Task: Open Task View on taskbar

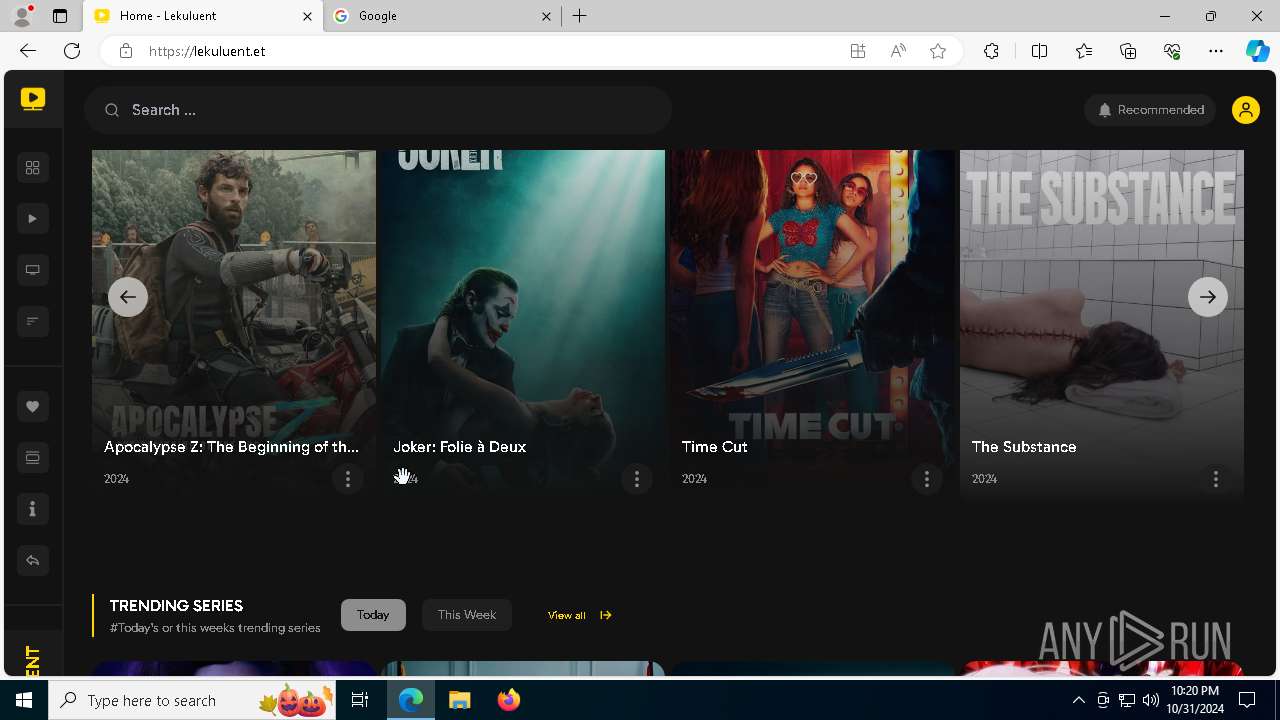Action: click(361, 700)
